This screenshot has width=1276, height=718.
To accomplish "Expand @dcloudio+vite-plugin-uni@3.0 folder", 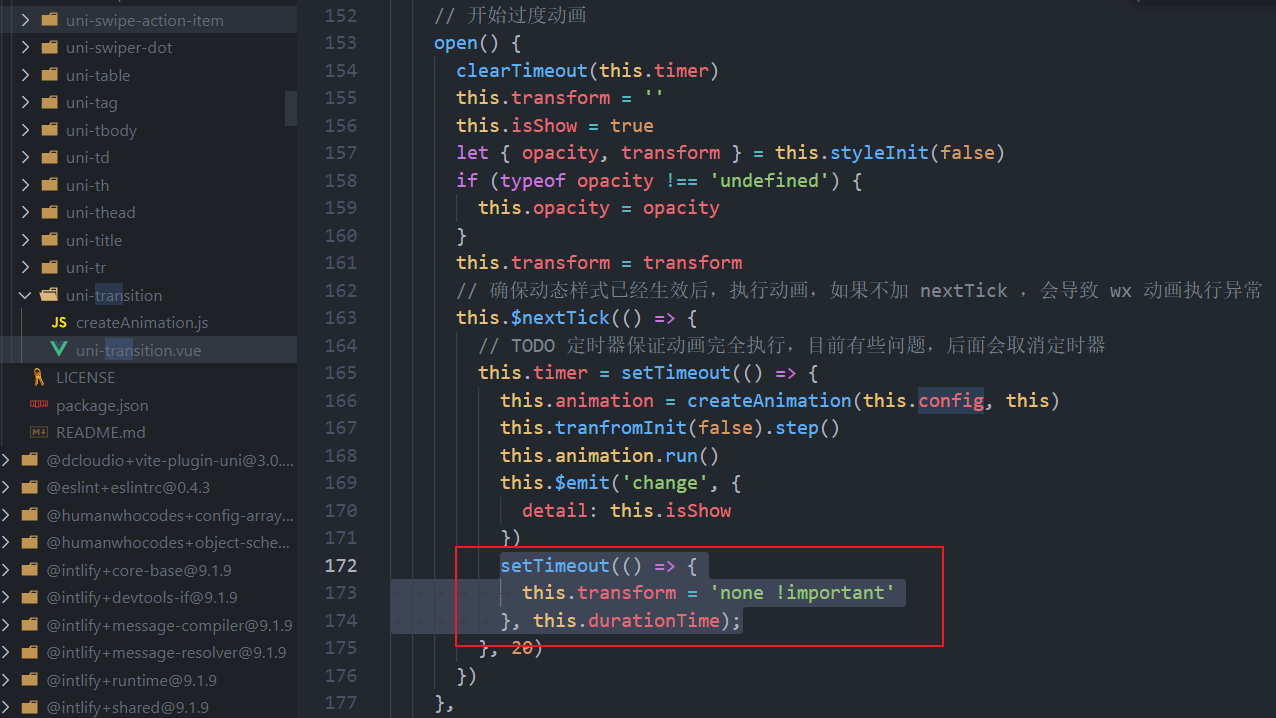I will [x=8, y=460].
